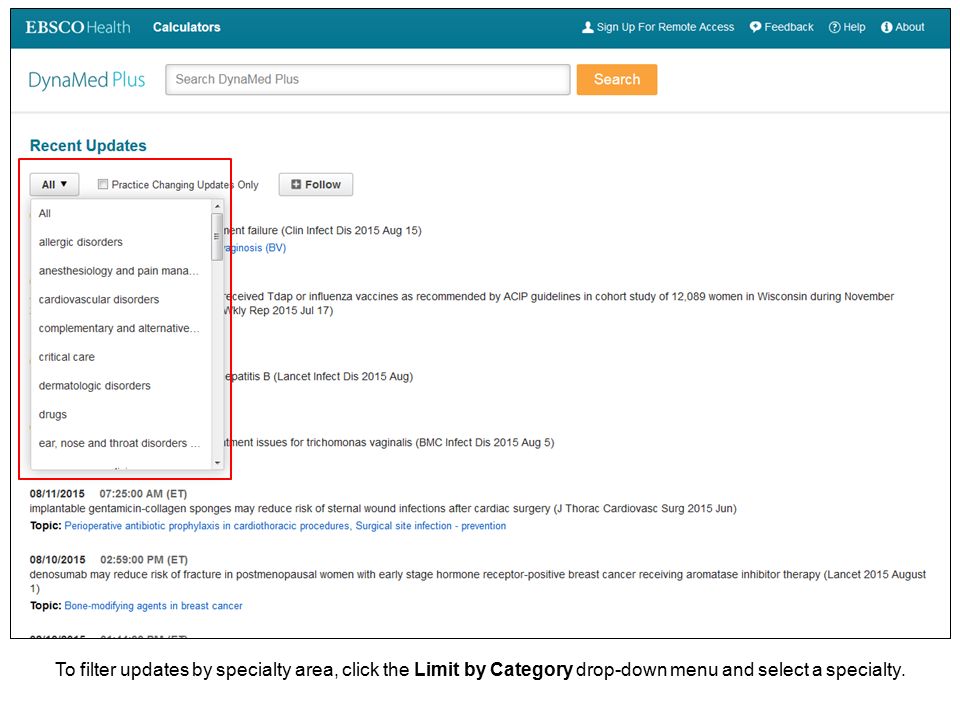Click the Recent Updates heading
The height and width of the screenshot is (720, 960).
(88, 146)
